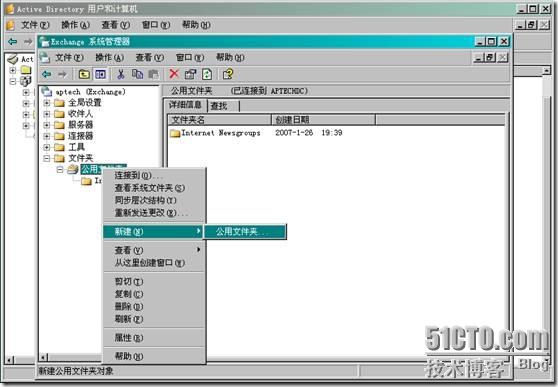Click aptech (Exchange) root node icon
The width and height of the screenshot is (558, 387).
pyautogui.click(x=47, y=92)
